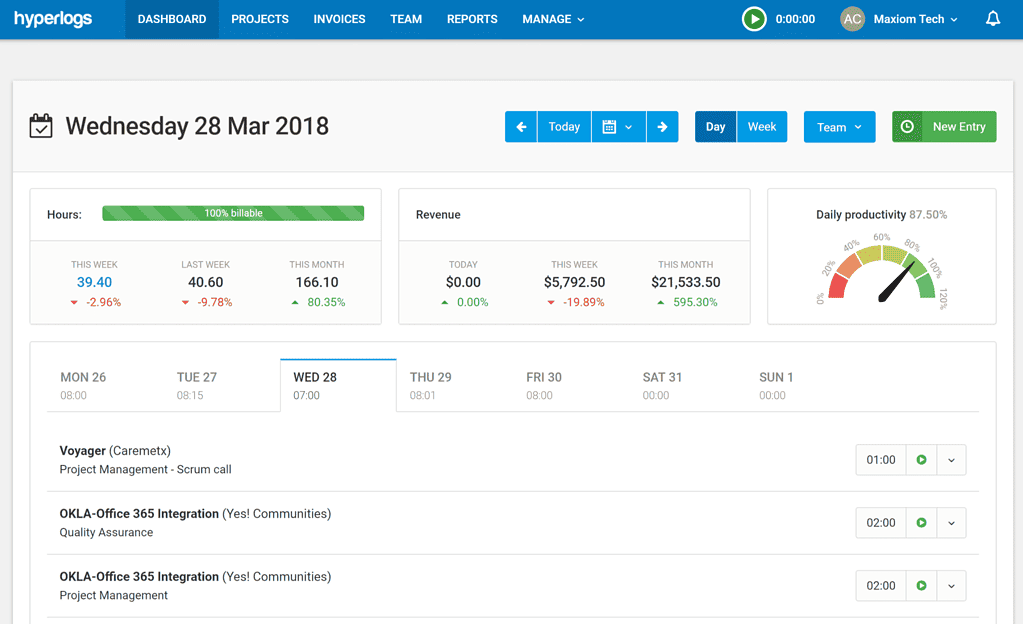Open the Invoices menu item
The height and width of the screenshot is (624, 1023).
[x=339, y=19]
